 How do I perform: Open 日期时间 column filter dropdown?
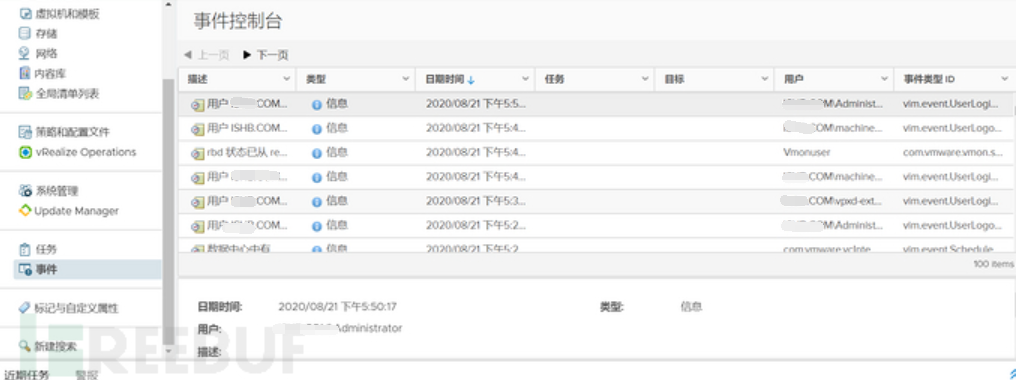coord(525,79)
